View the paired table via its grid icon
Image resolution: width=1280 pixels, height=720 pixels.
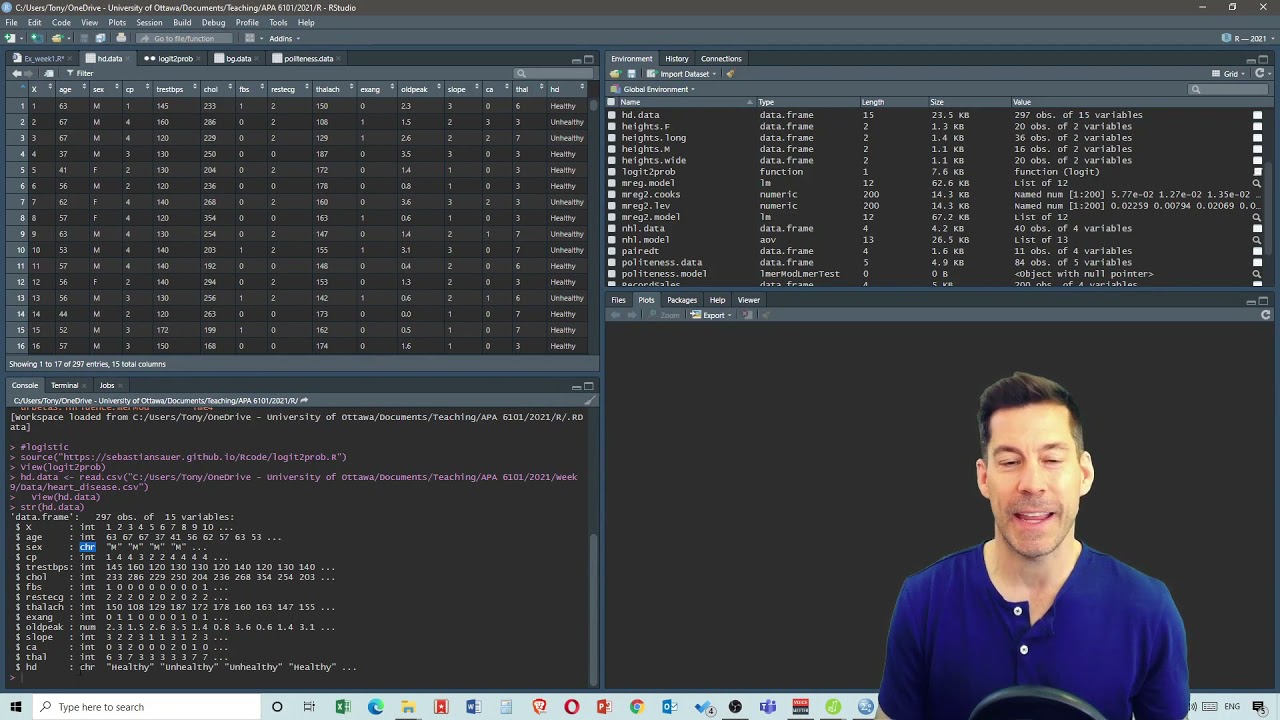coord(1257,251)
